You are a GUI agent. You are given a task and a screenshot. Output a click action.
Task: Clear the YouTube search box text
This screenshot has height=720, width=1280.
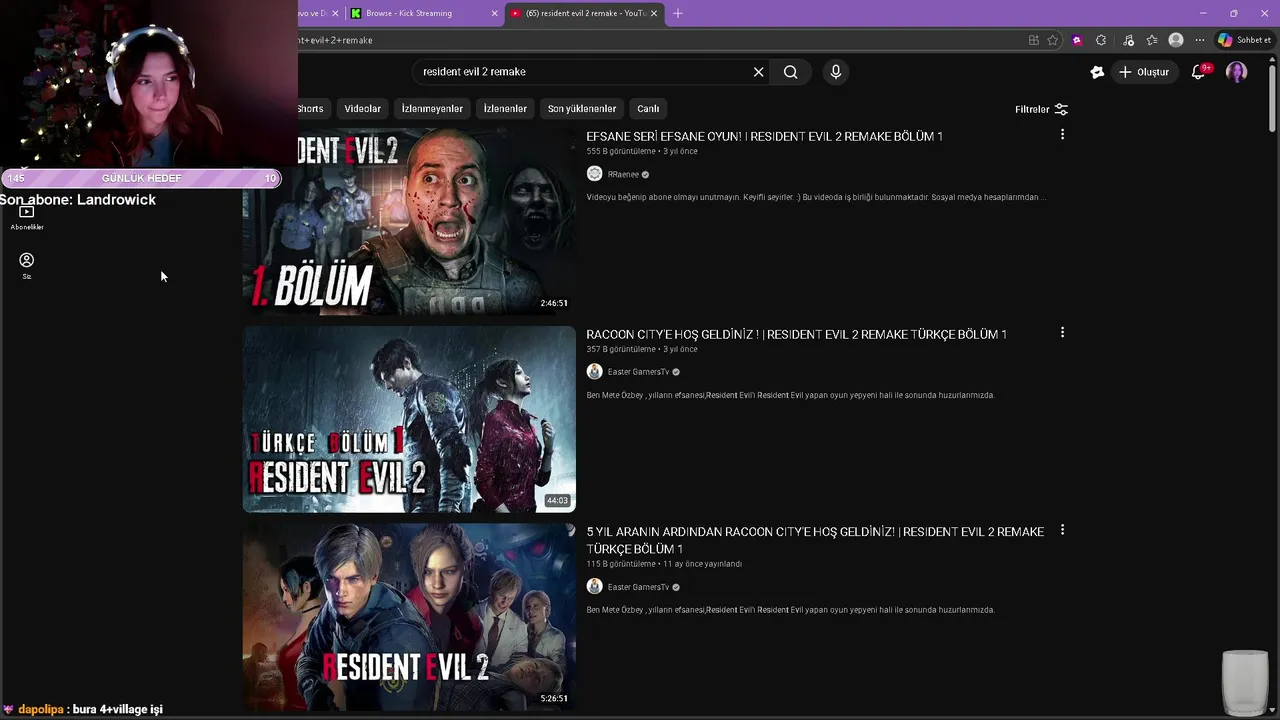tap(758, 72)
